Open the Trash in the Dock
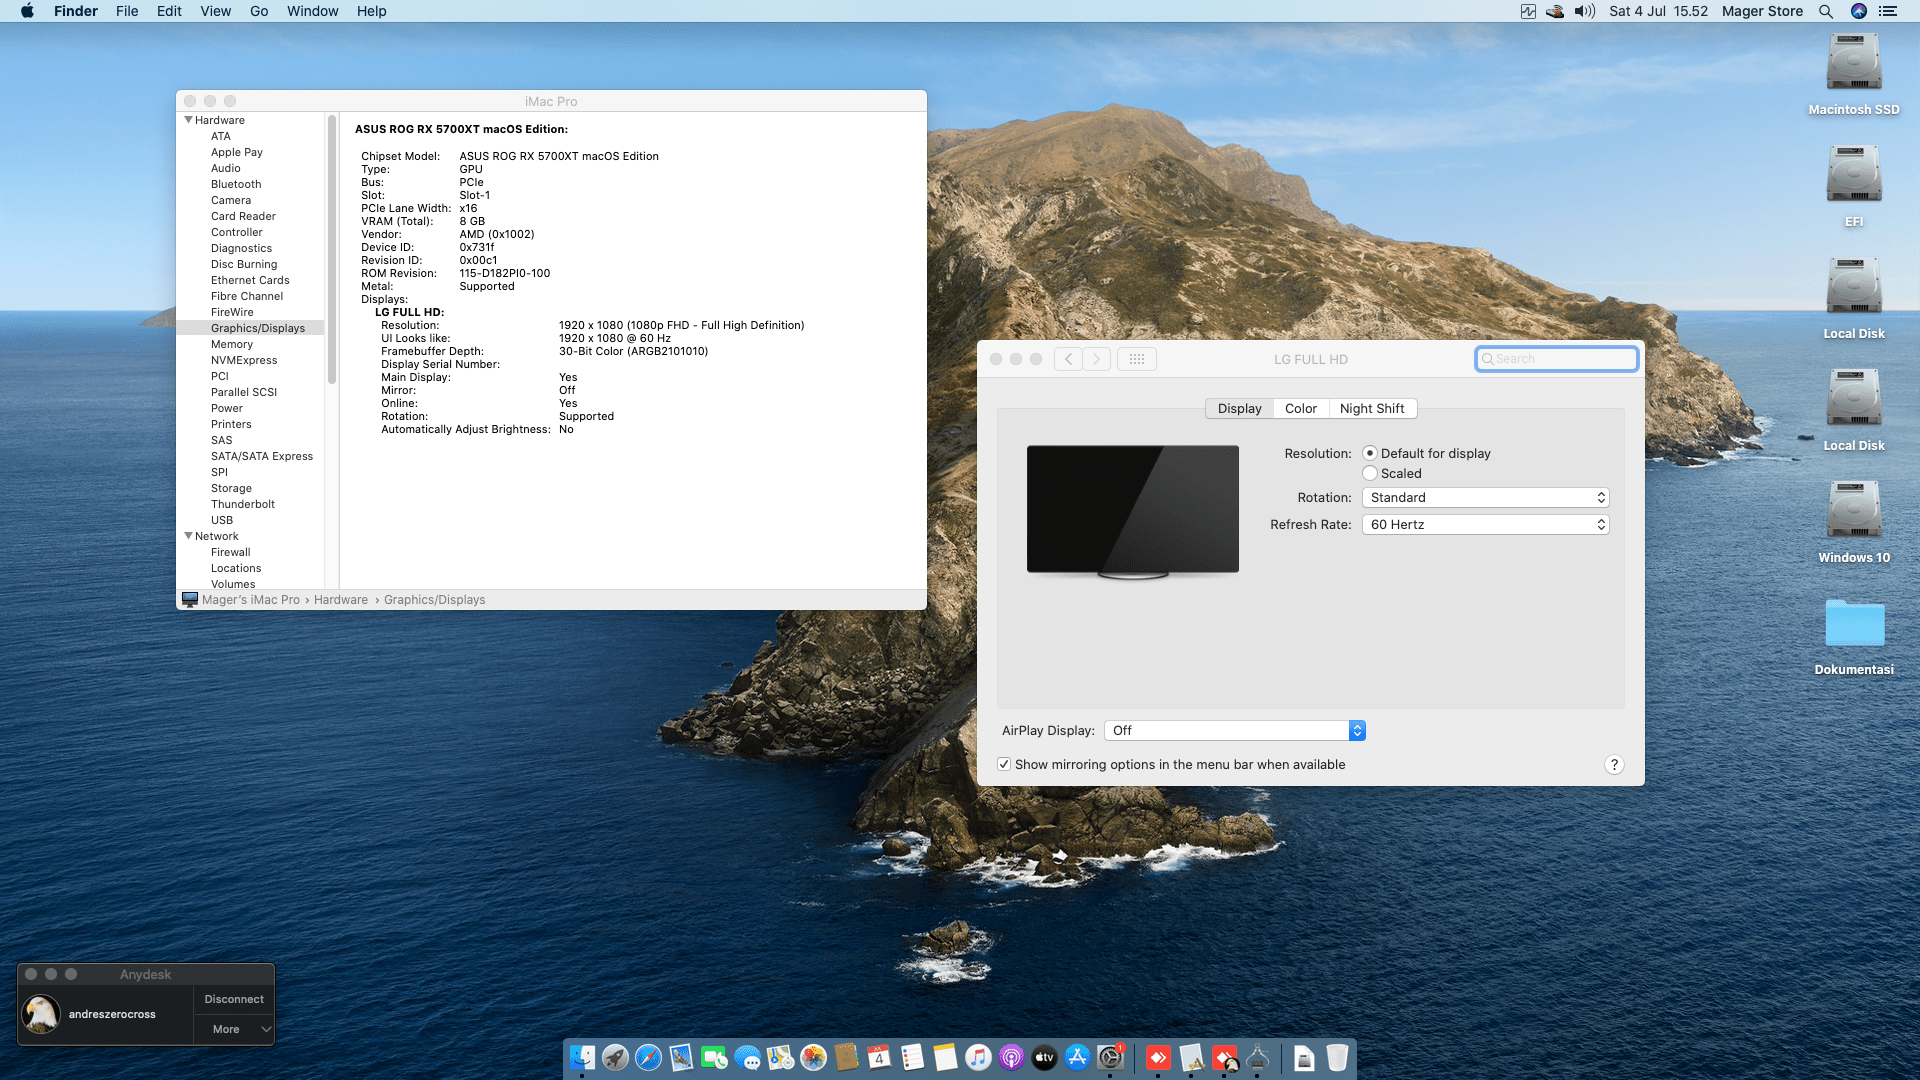The width and height of the screenshot is (1920, 1080). point(1337,1057)
